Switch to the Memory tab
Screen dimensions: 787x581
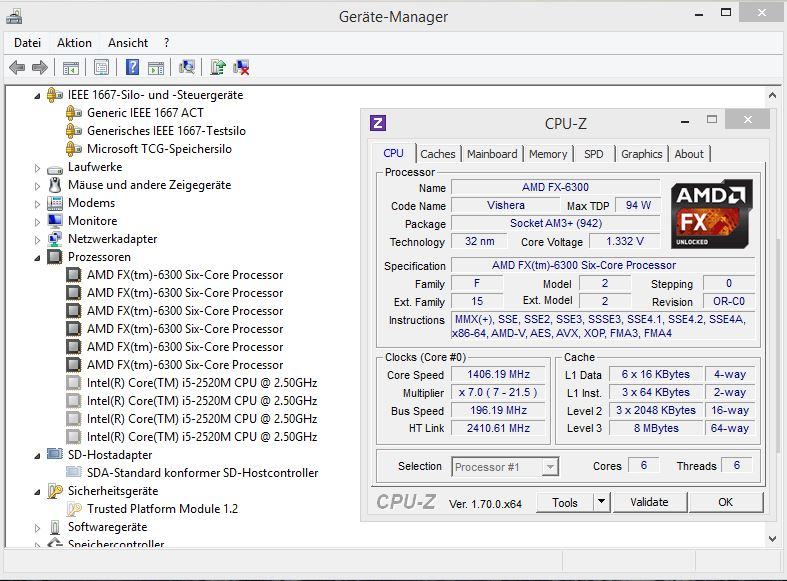(x=548, y=154)
